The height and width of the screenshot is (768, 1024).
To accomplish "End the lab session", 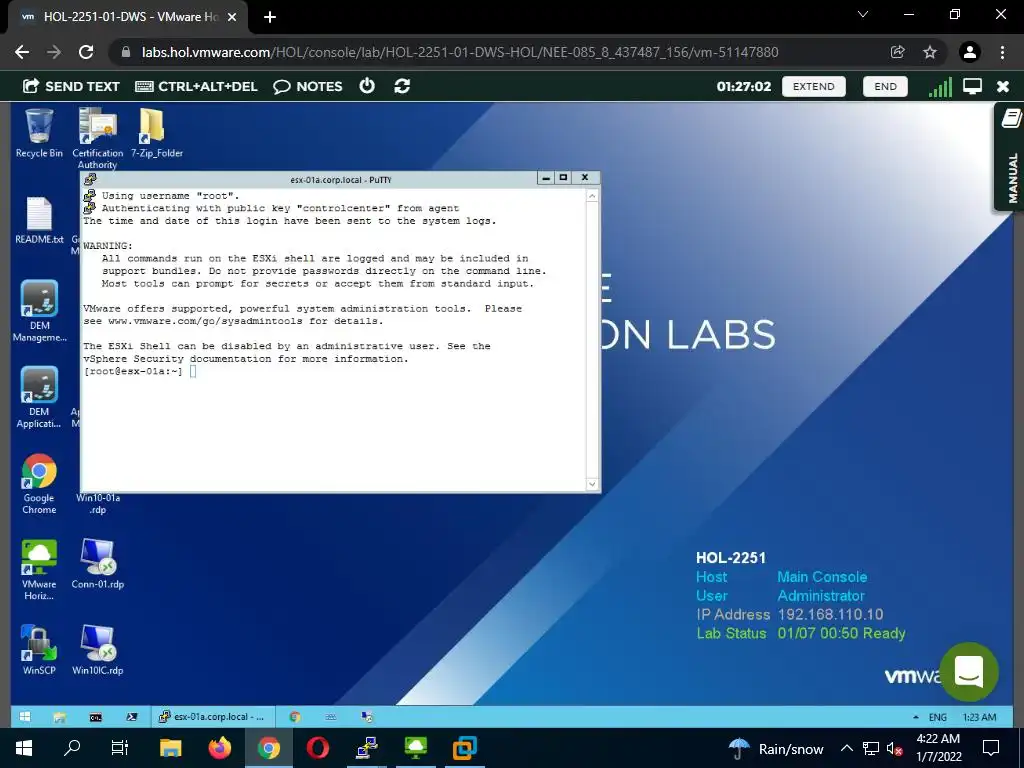I will pos(885,86).
